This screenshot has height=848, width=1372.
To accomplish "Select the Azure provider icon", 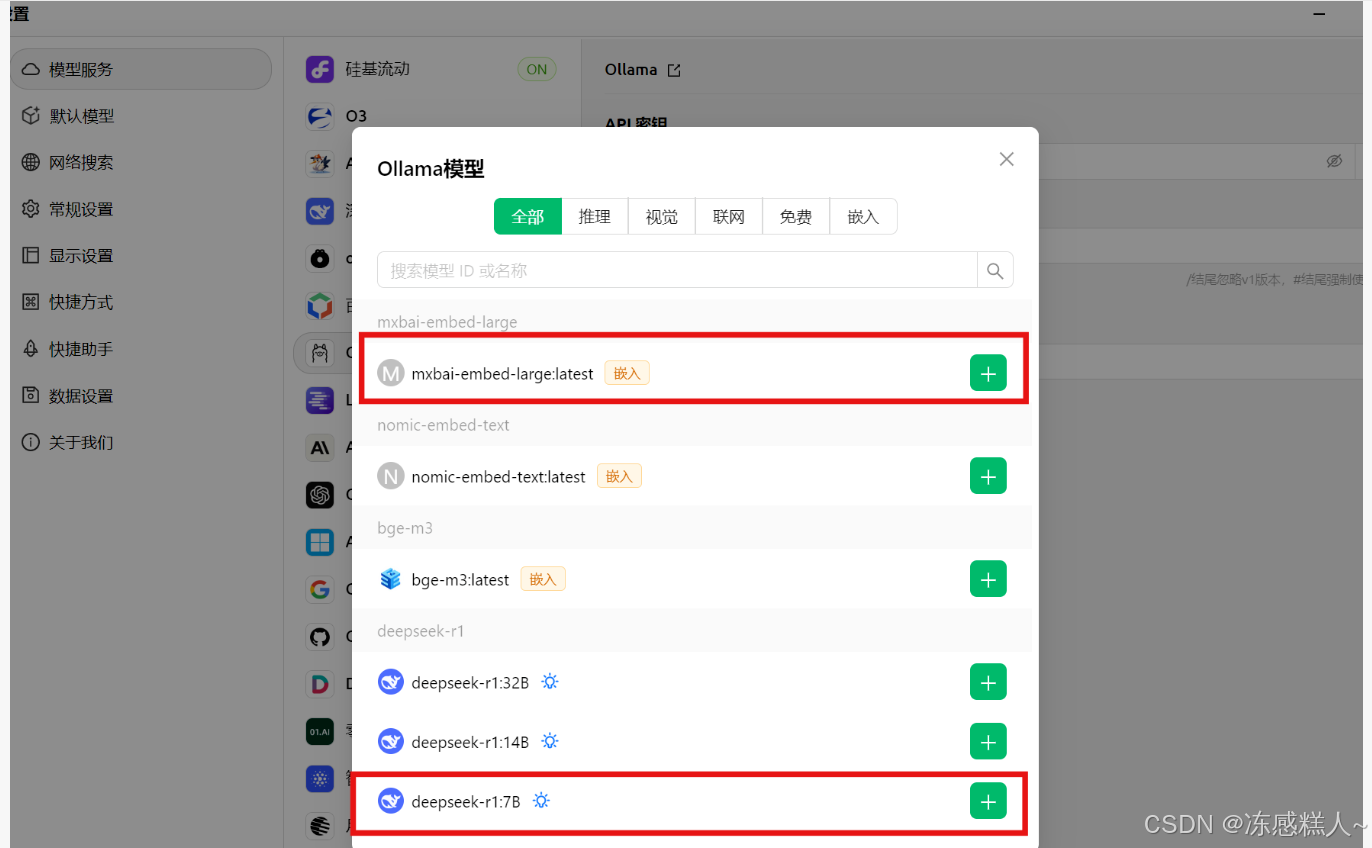I will 319,543.
